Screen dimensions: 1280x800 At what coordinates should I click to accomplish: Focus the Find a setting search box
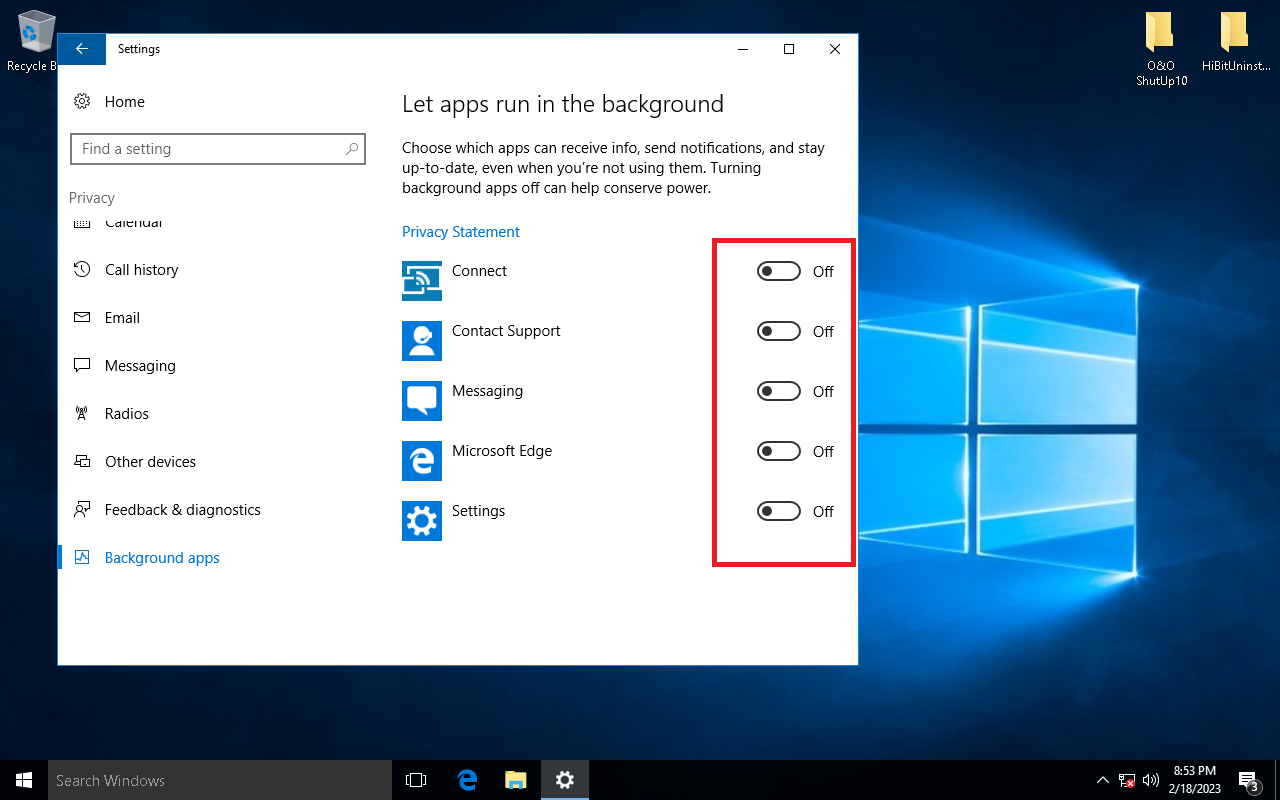pos(218,149)
